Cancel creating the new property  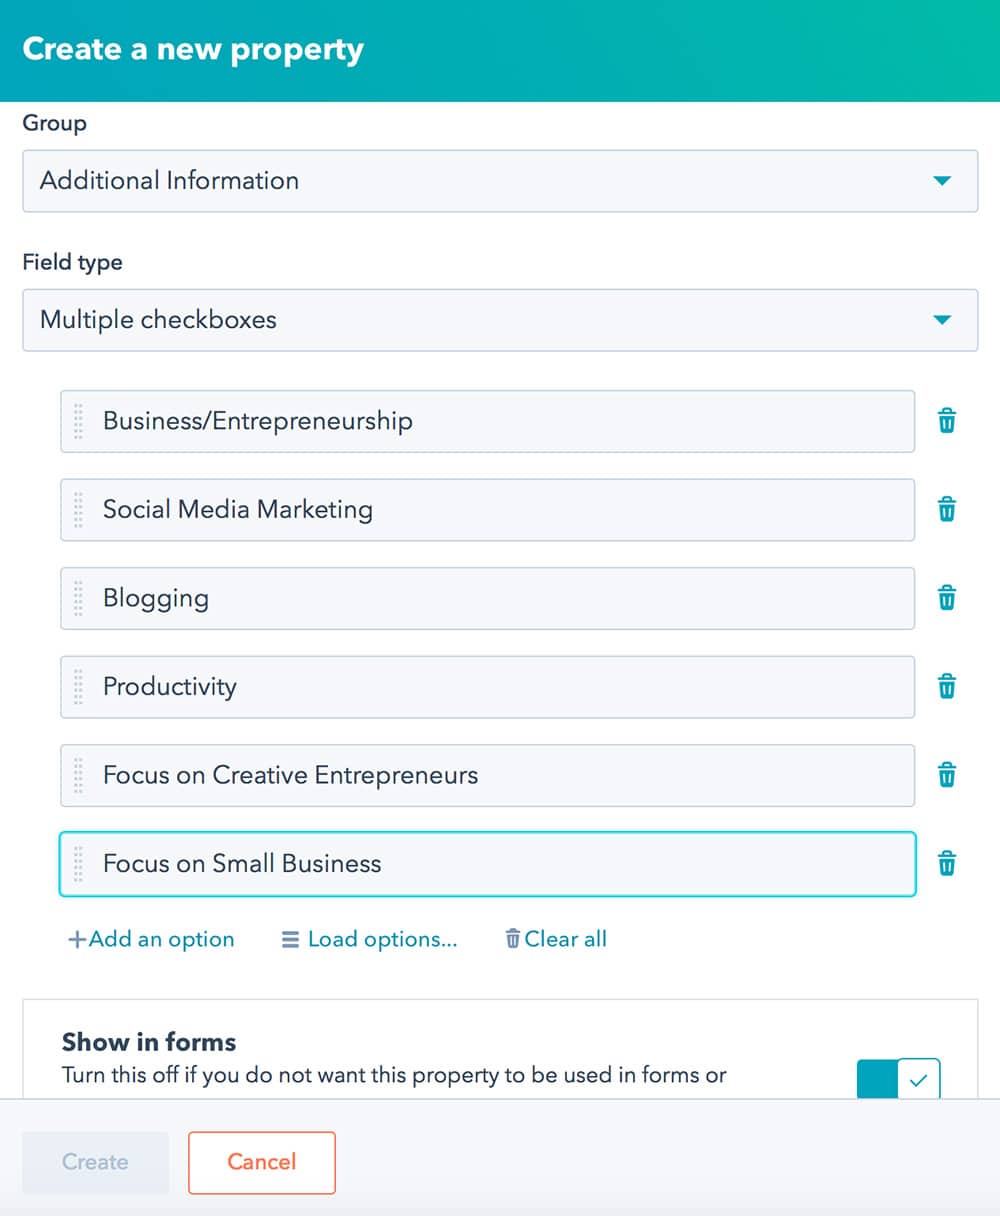(262, 1162)
